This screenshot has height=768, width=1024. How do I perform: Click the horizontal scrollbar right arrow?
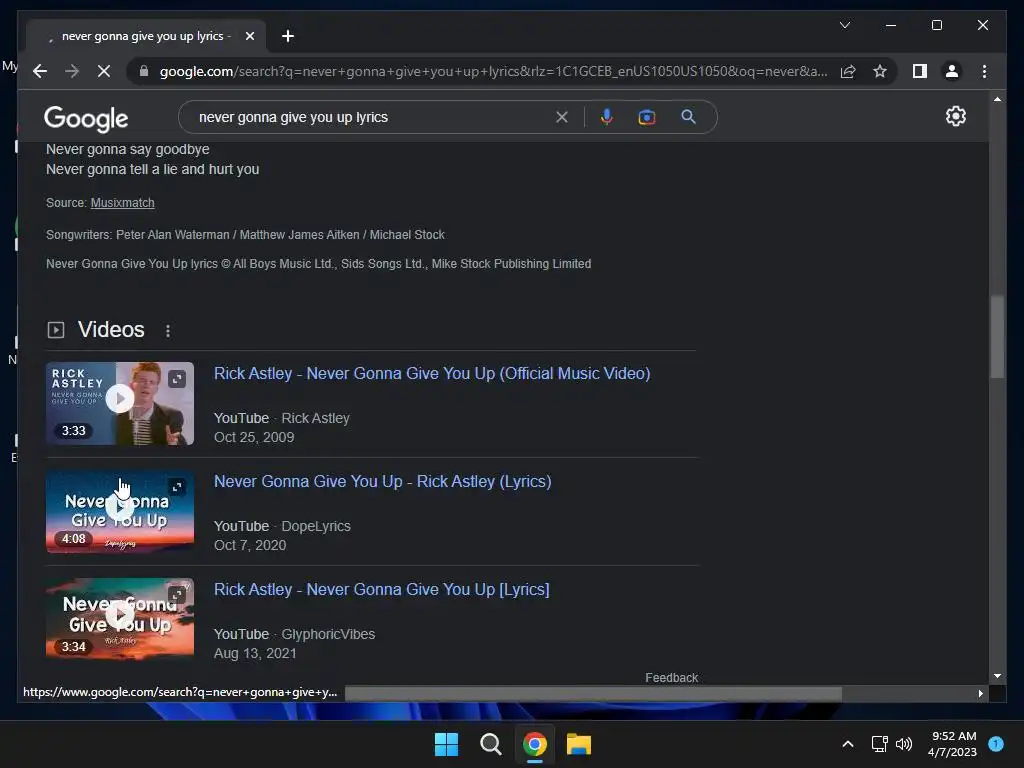click(x=980, y=694)
